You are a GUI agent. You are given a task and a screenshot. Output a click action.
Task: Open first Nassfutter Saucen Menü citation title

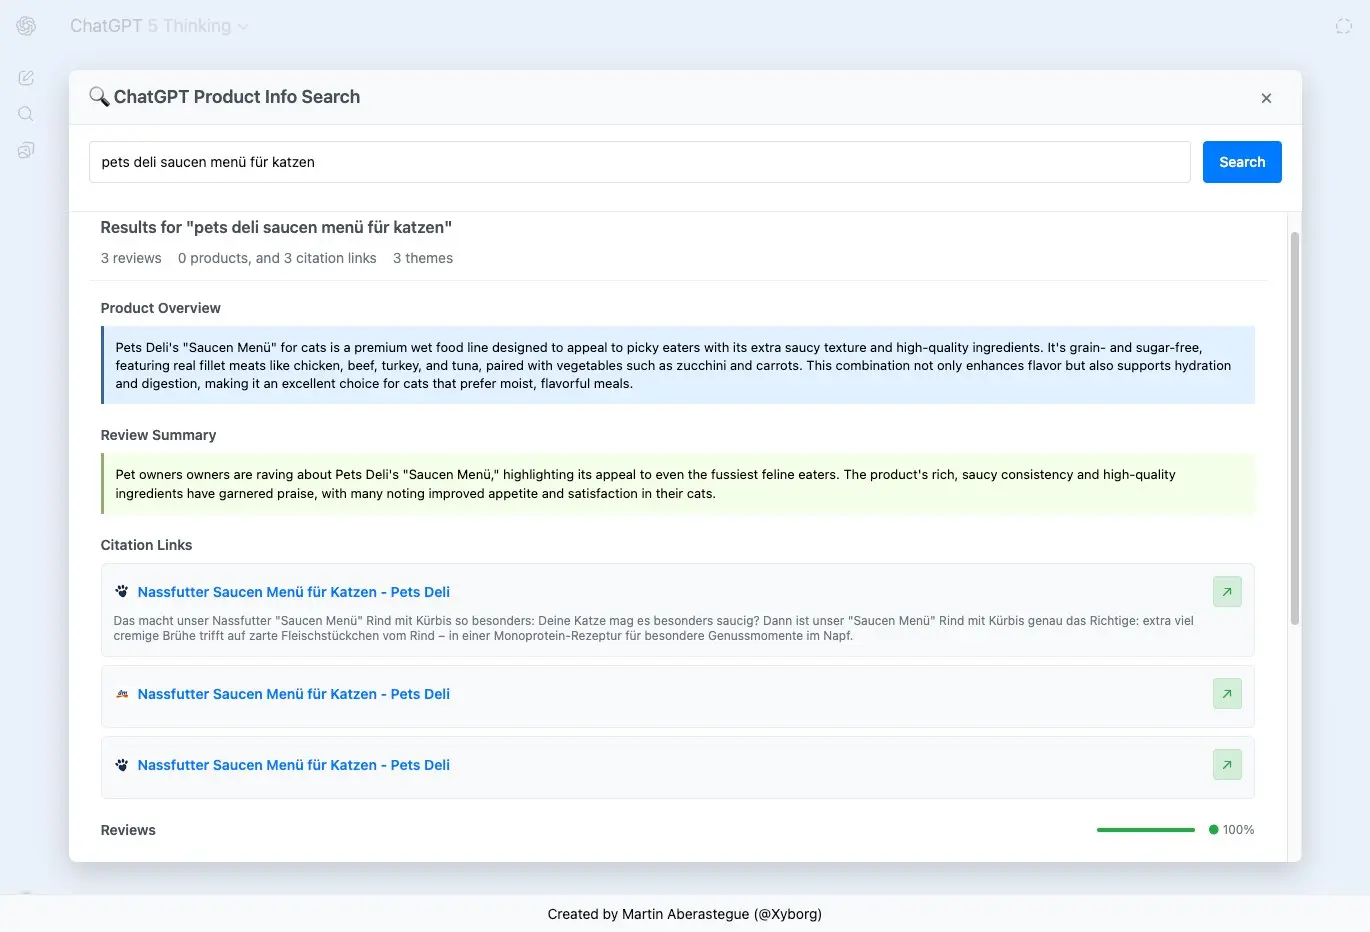click(294, 592)
